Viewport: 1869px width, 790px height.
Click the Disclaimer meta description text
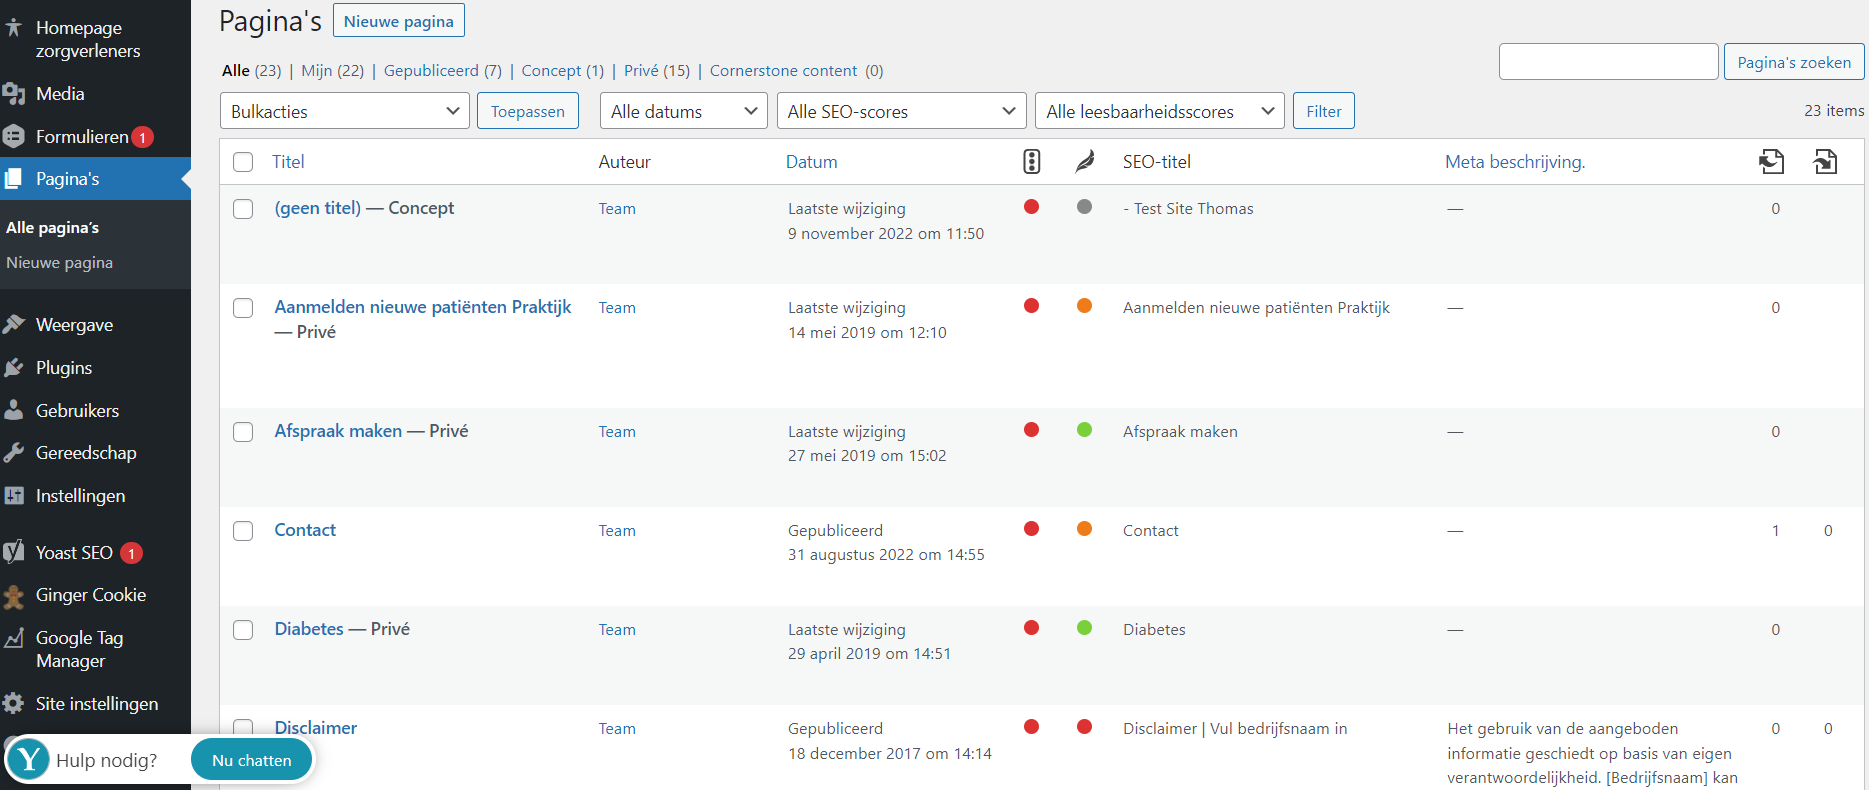(1592, 753)
